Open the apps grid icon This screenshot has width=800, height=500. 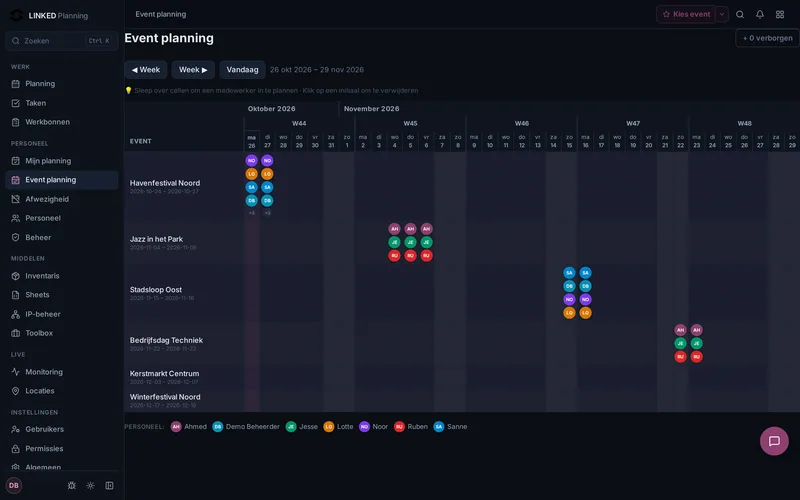[780, 14]
